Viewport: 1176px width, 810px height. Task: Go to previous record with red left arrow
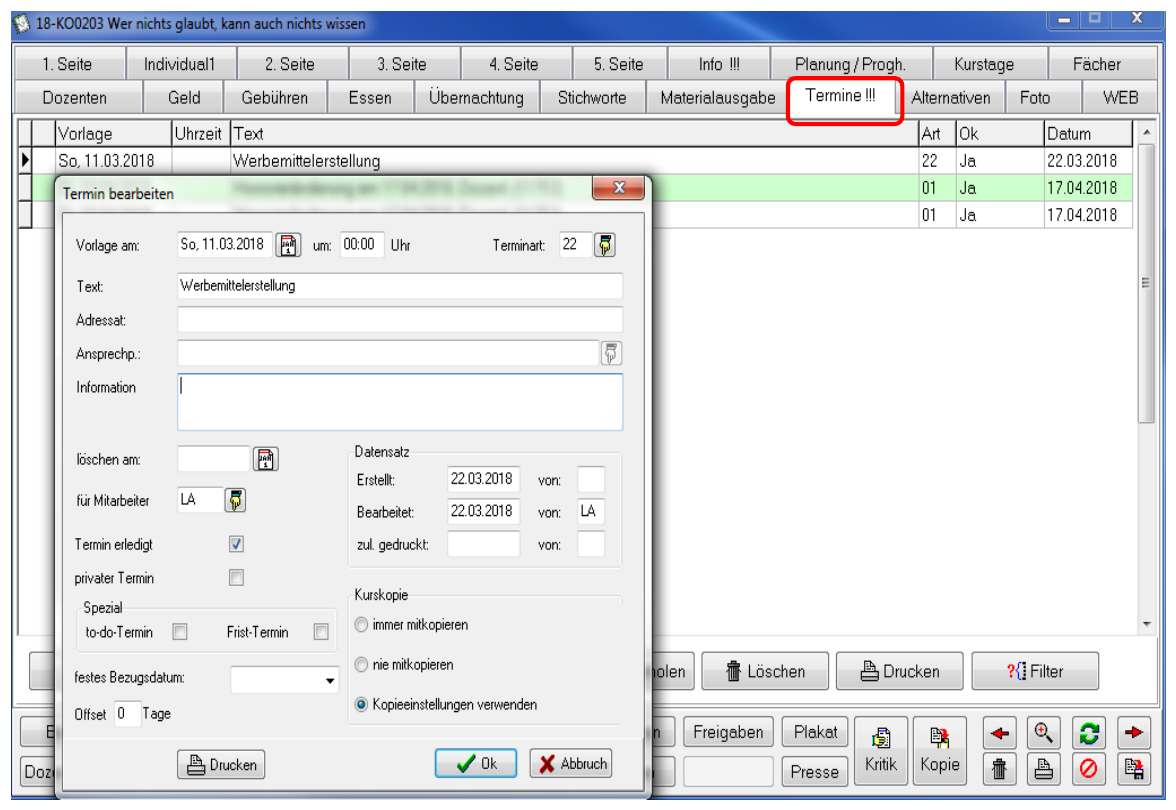coord(999,733)
